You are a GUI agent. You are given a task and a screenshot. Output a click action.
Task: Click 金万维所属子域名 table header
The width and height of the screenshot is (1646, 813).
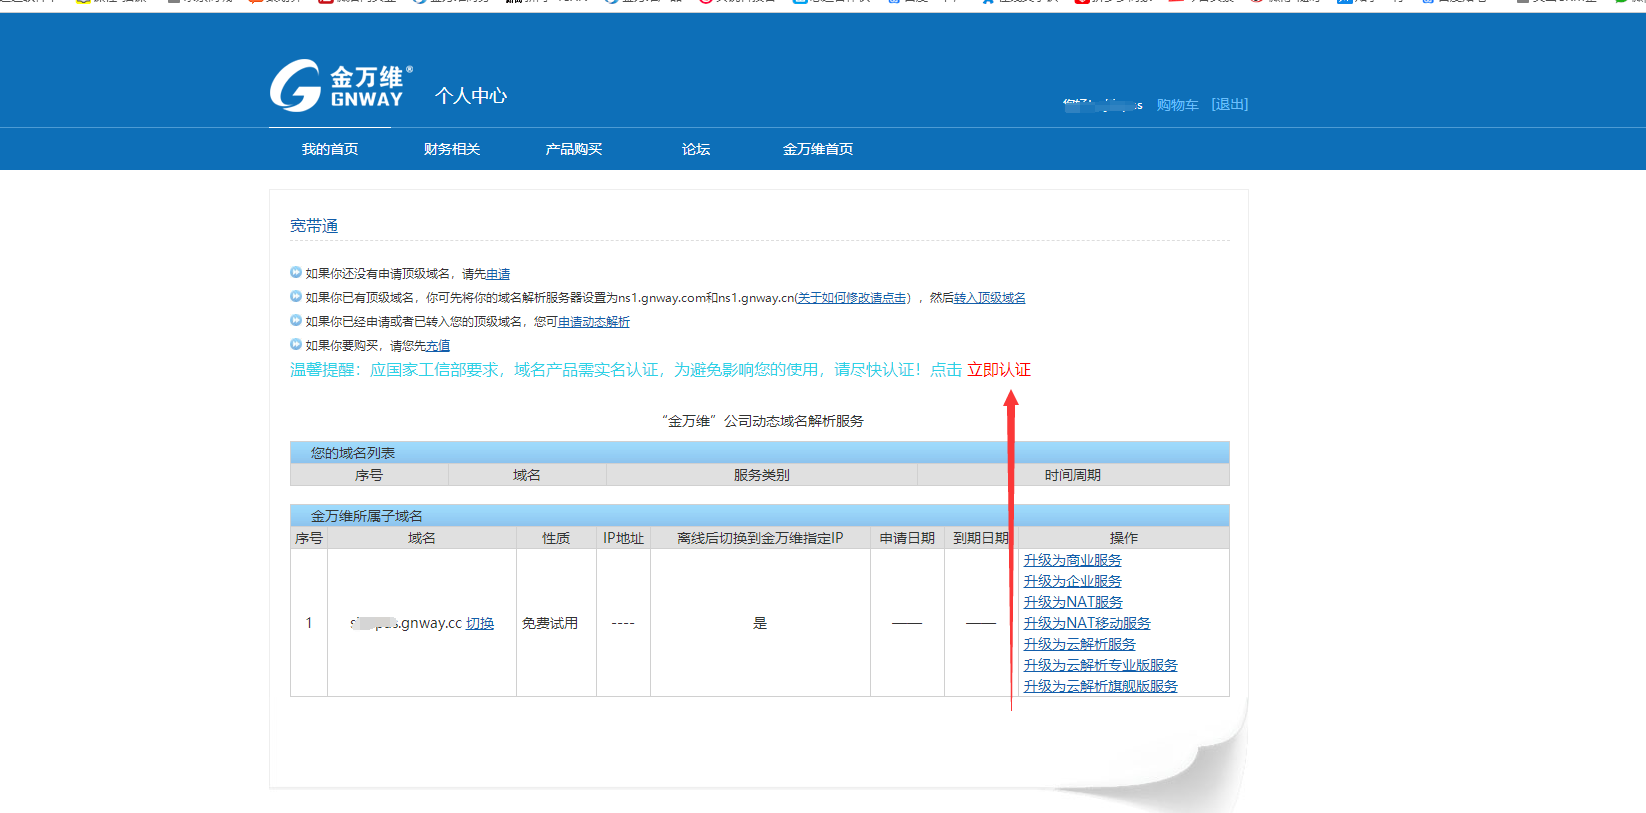[759, 516]
